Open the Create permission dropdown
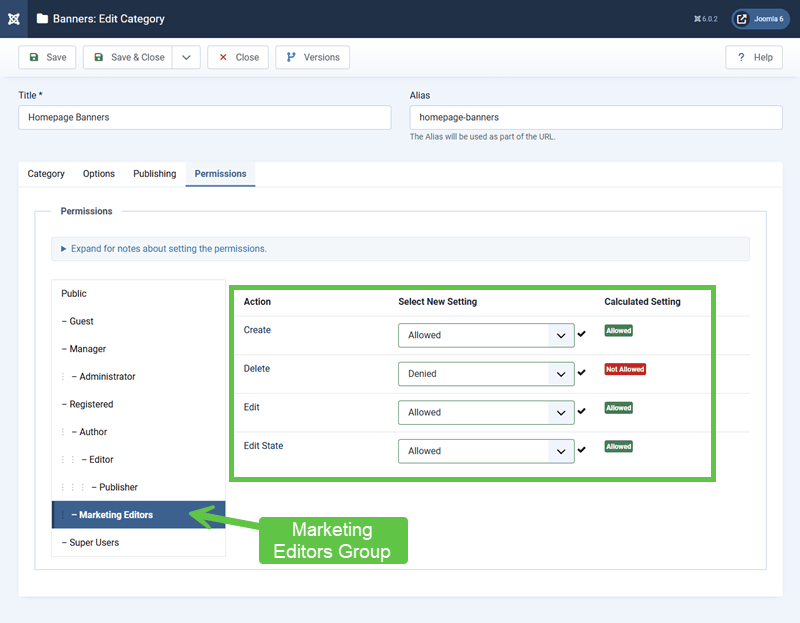Screen dimensions: 800x623 486,335
